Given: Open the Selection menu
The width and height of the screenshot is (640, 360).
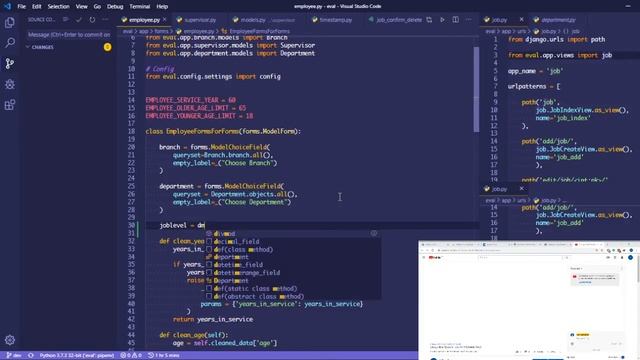Looking at the screenshot, I should coord(58,7).
